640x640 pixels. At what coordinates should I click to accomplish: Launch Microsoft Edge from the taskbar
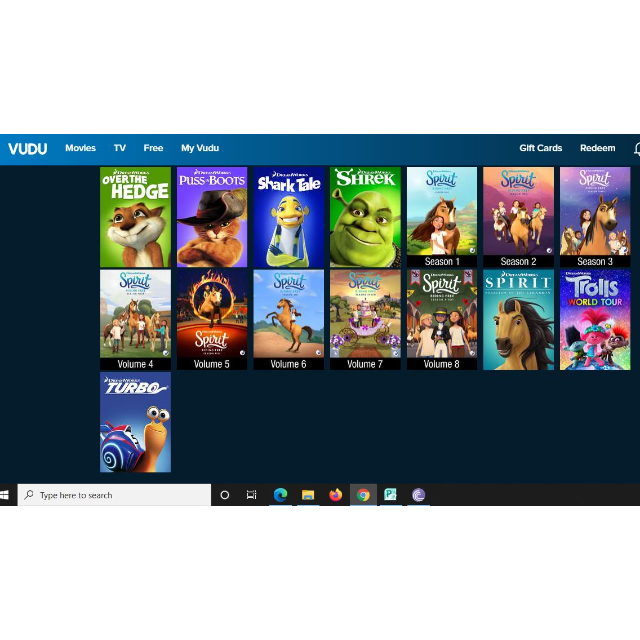280,495
